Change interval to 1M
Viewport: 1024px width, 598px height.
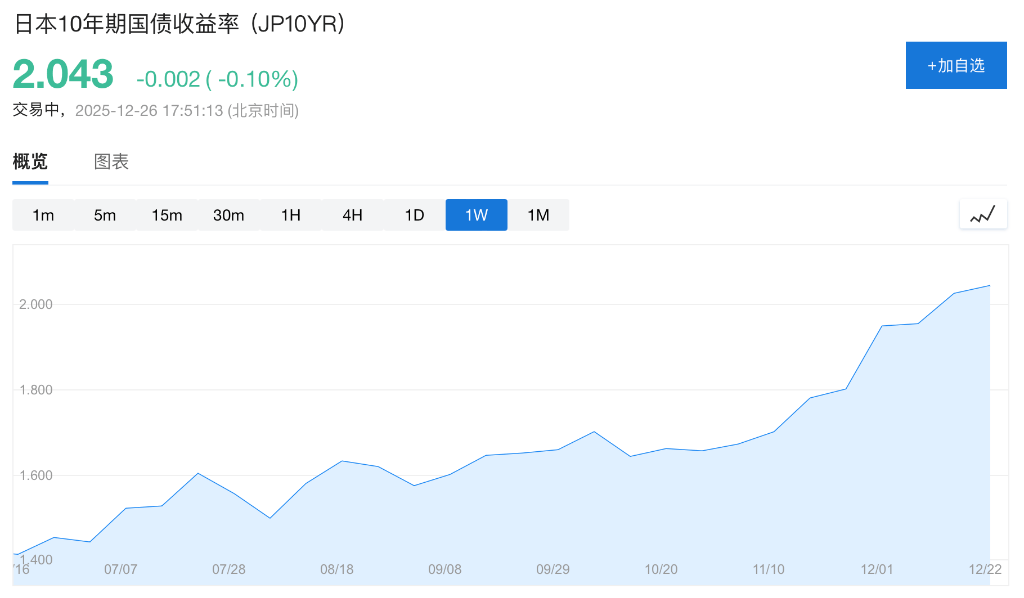click(539, 215)
